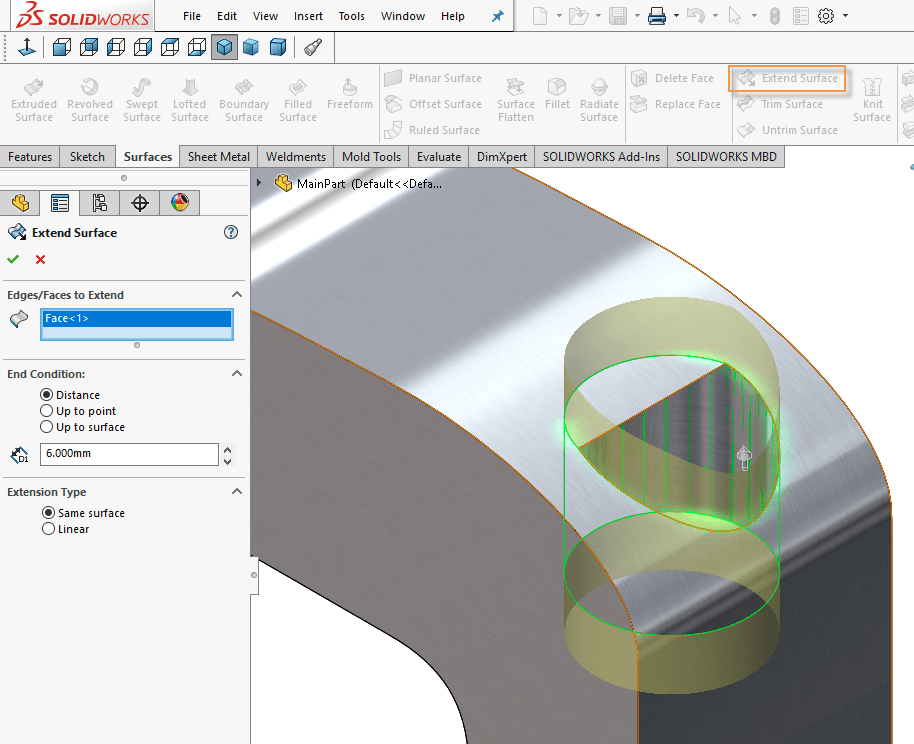Click the Print toolbar icon
The width and height of the screenshot is (914, 744).
657,16
